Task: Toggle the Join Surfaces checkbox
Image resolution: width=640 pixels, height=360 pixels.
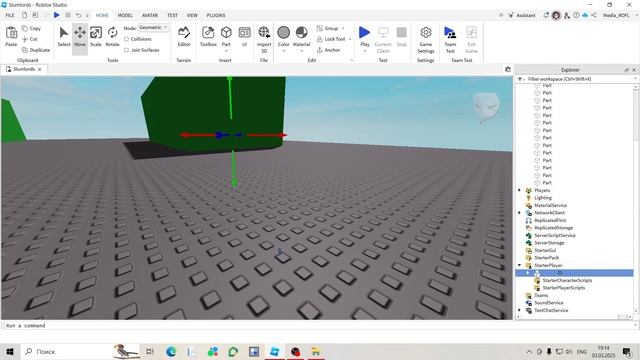Action: [x=126, y=50]
